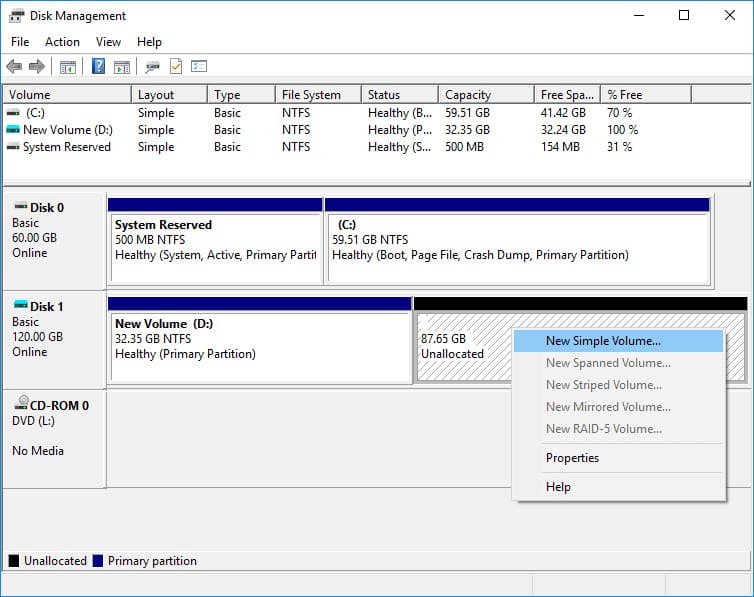Image resolution: width=754 pixels, height=597 pixels.
Task: Click the Show/Hide Action Pane icon
Action: (x=121, y=67)
